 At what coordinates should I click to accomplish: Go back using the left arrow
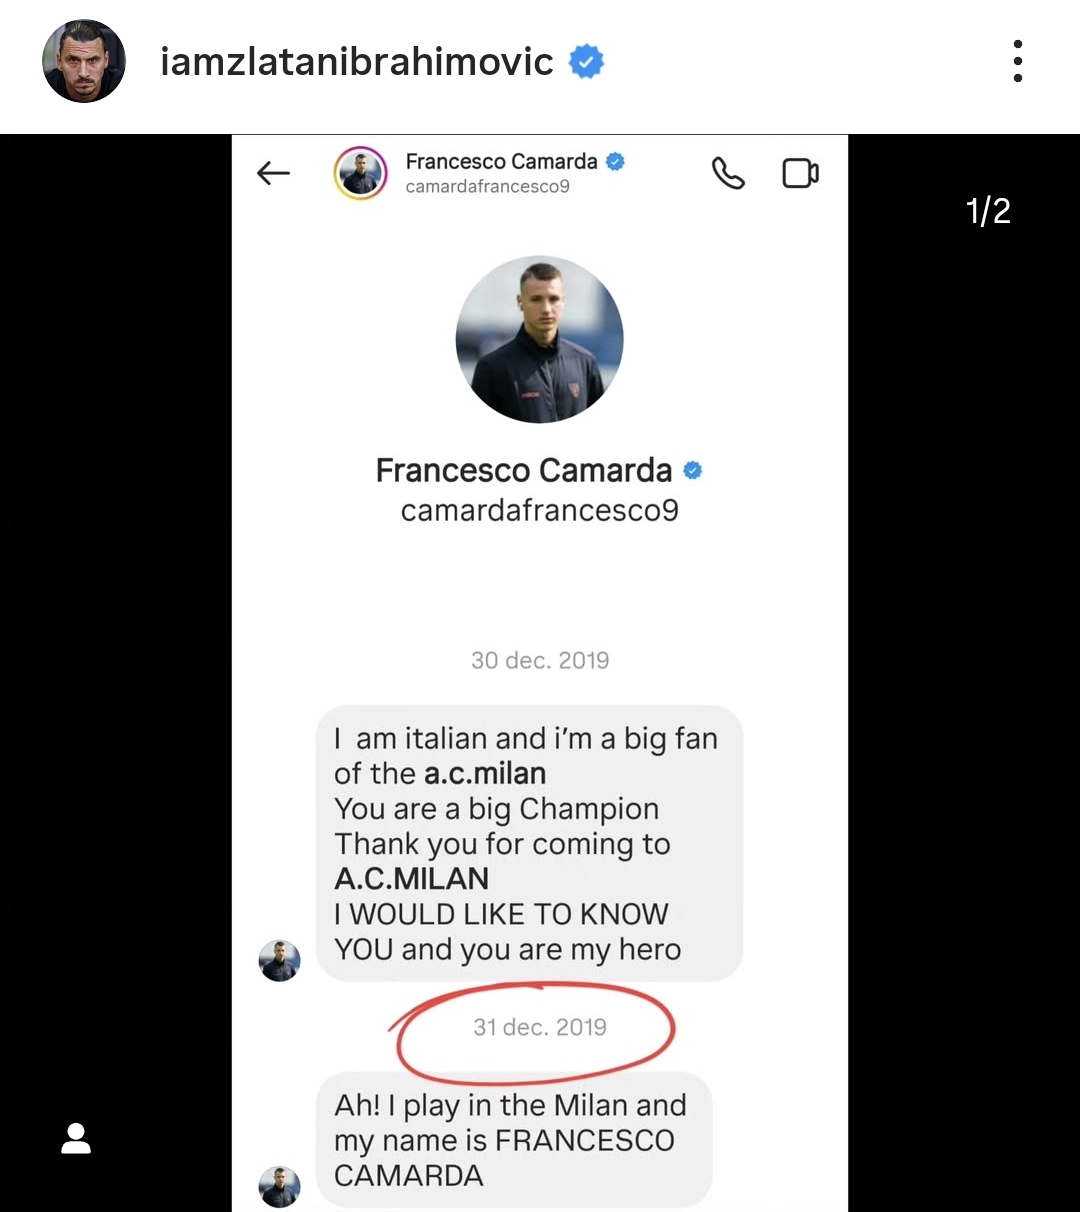pos(273,174)
